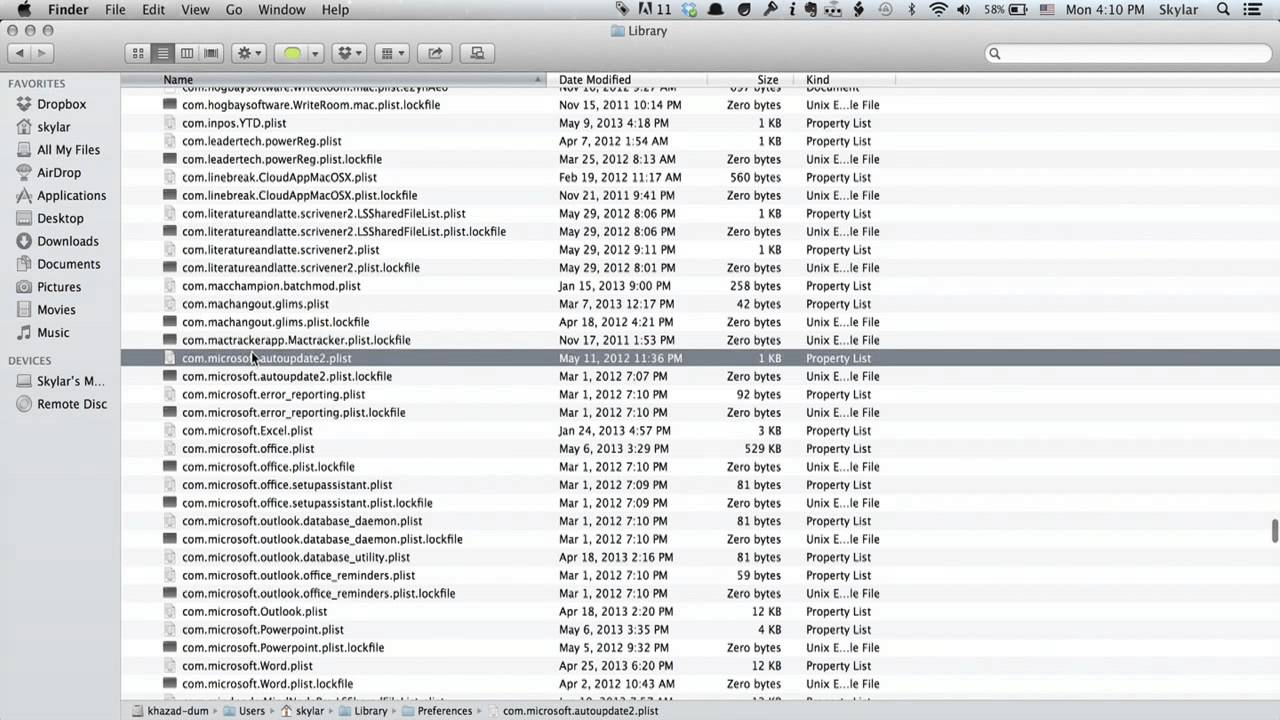The height and width of the screenshot is (720, 1280).
Task: Select com.microsoft.Outlook.plist file
Action: (254, 612)
